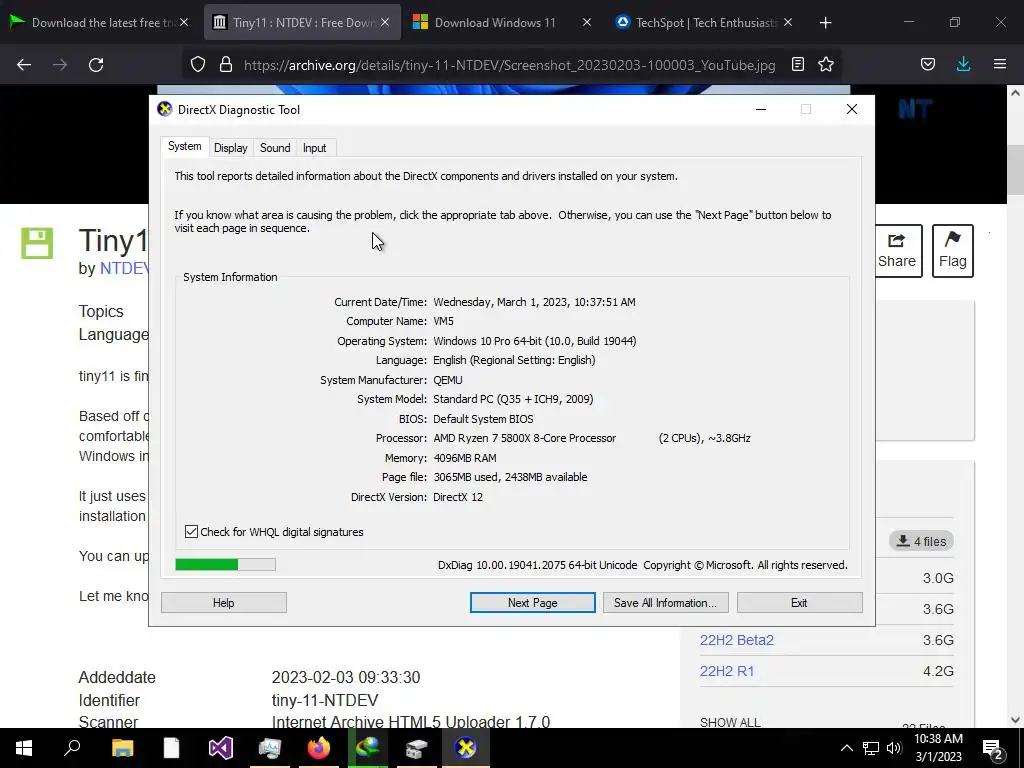Click the green DxDiag progress bar
This screenshot has height=768, width=1024.
[225, 564]
